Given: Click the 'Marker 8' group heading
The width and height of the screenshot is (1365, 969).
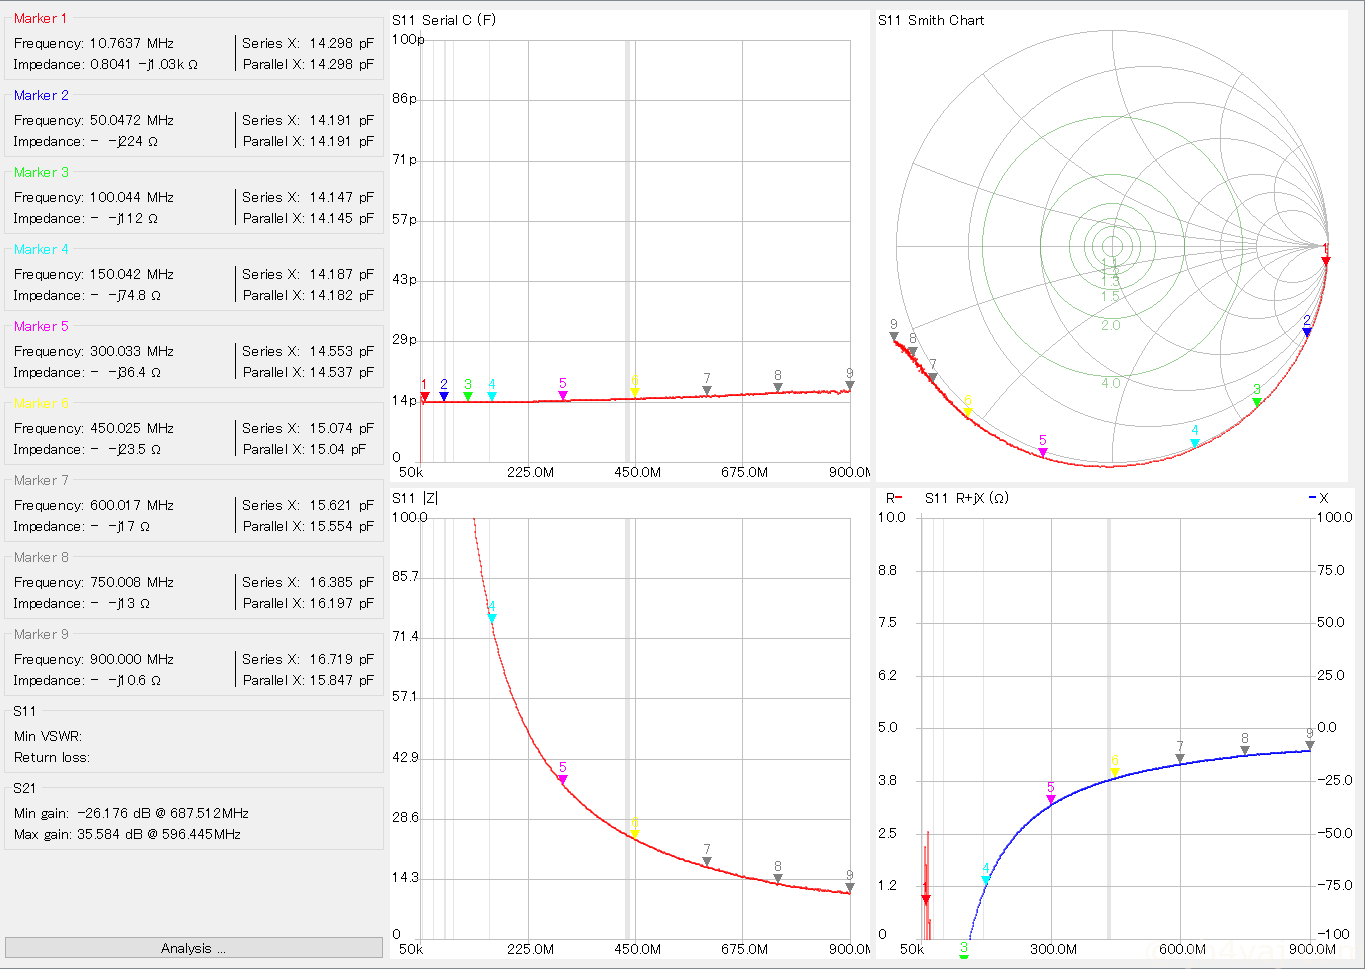Looking at the screenshot, I should point(41,557).
